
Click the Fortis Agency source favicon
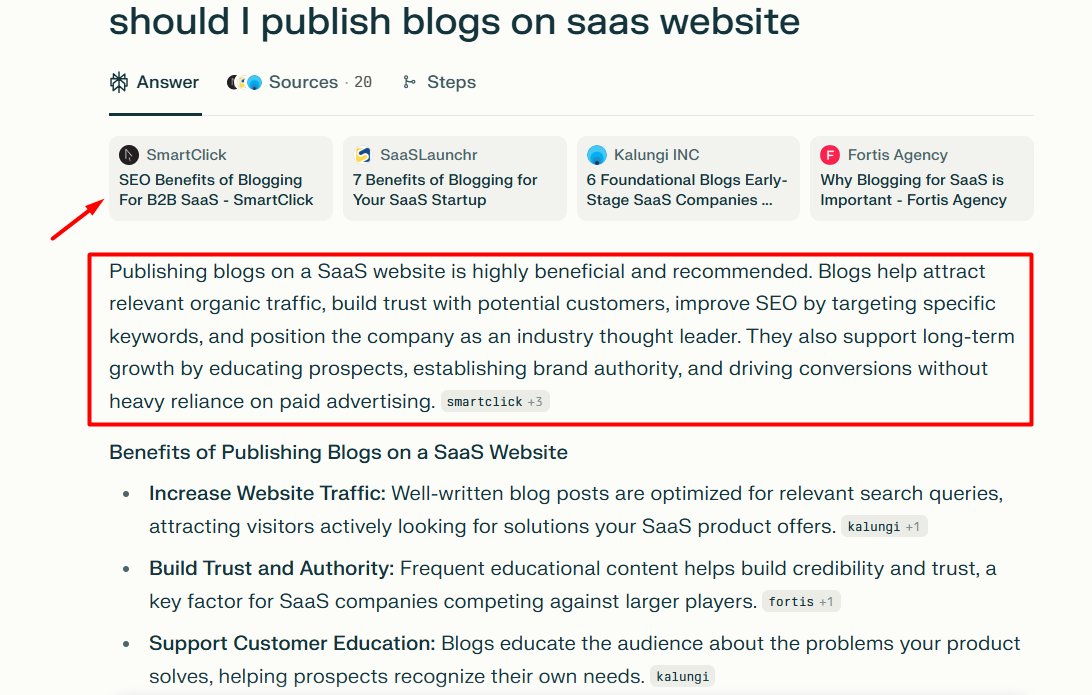click(x=829, y=155)
